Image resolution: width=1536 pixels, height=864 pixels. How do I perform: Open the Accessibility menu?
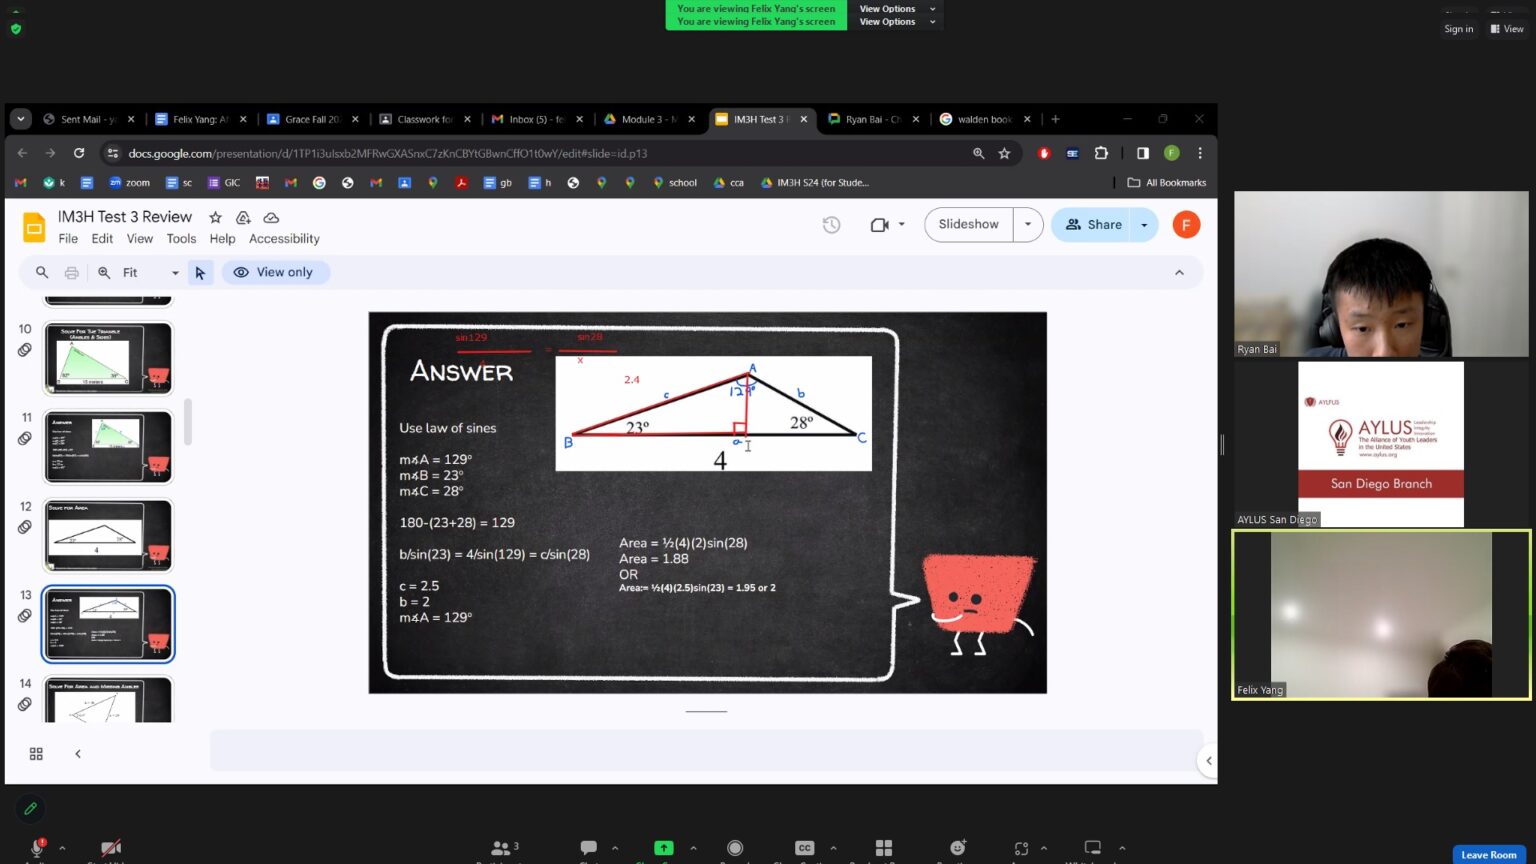point(284,239)
